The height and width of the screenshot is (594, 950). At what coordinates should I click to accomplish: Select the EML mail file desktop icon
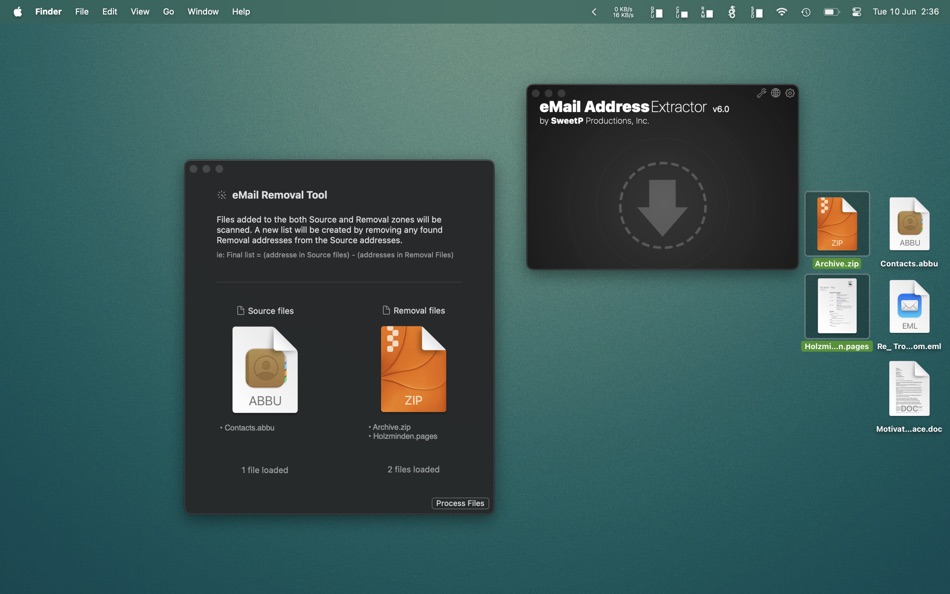click(909, 306)
